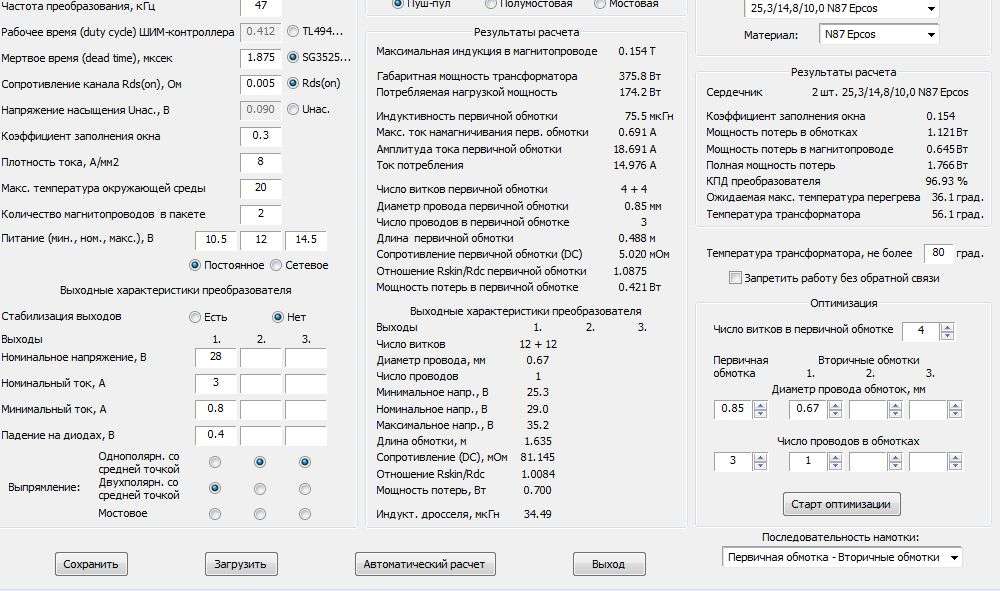Select the TL494 controller radio button
Image resolution: width=1000 pixels, height=591 pixels.
293,31
